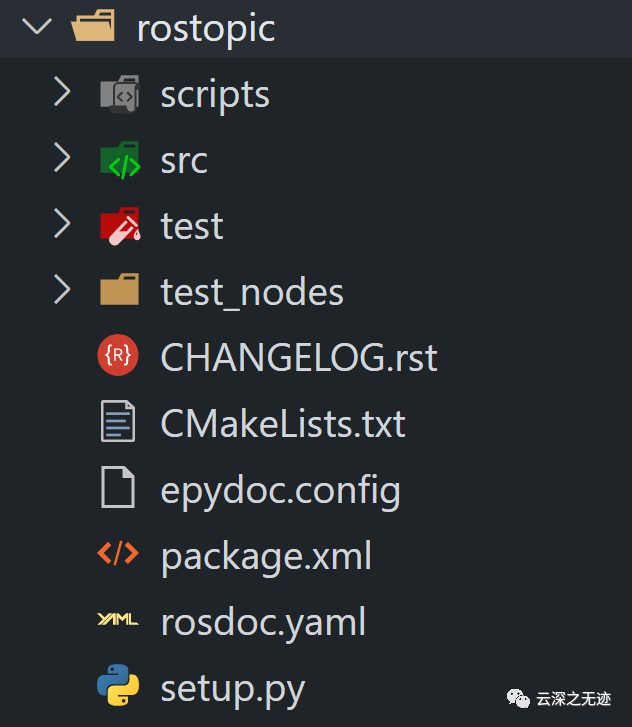Viewport: 632px width, 727px height.
Task: Click the YAML icon beside rosdoc.yaml
Action: click(x=118, y=621)
